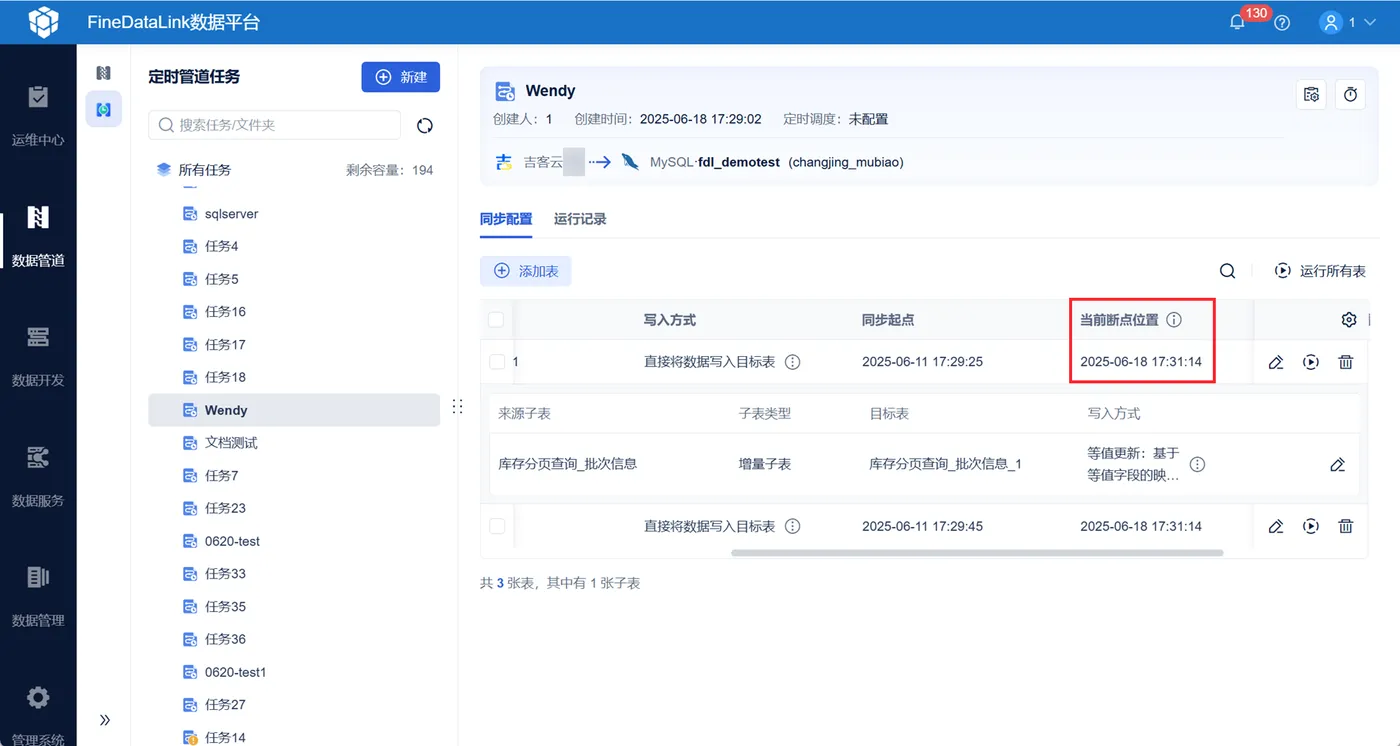Collapse the 所有任务 tree root
Viewport: 1400px width, 746px height.
point(164,170)
